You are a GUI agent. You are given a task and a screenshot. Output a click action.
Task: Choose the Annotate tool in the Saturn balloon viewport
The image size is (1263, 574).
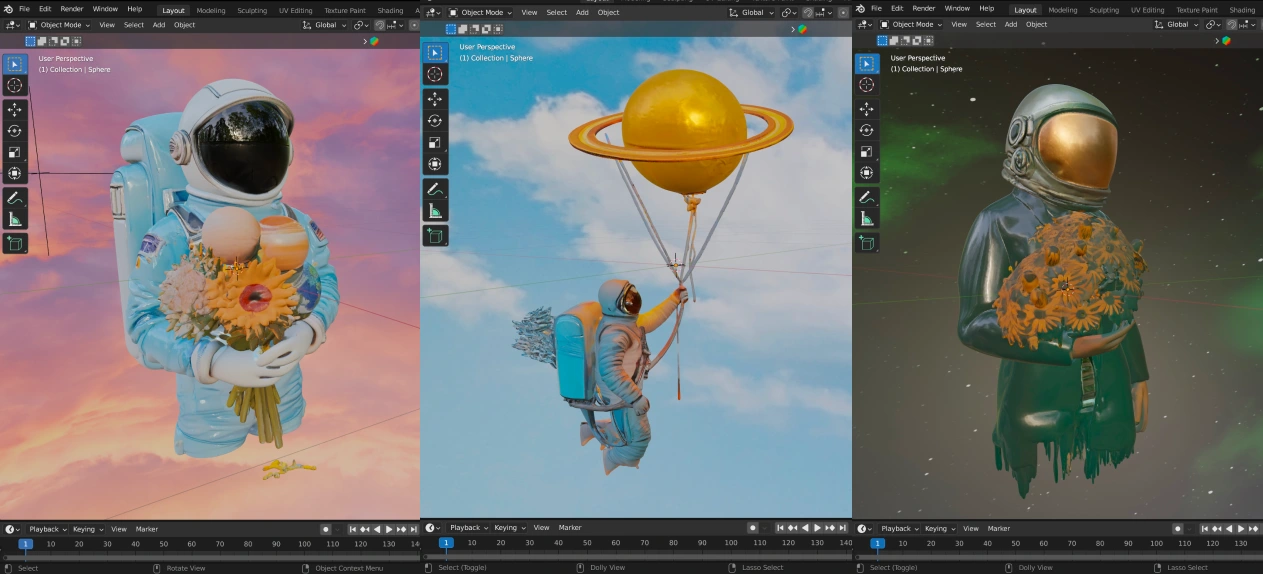pyautogui.click(x=435, y=189)
